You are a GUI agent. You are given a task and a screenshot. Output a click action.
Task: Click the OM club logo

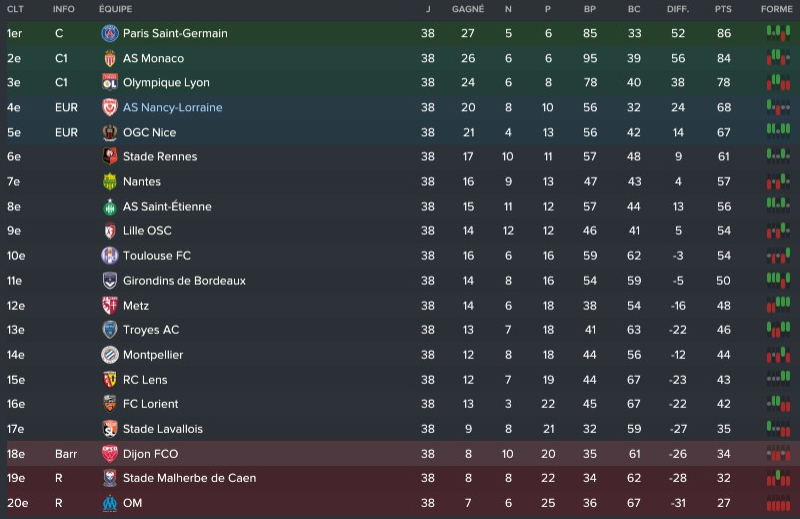pyautogui.click(x=110, y=503)
